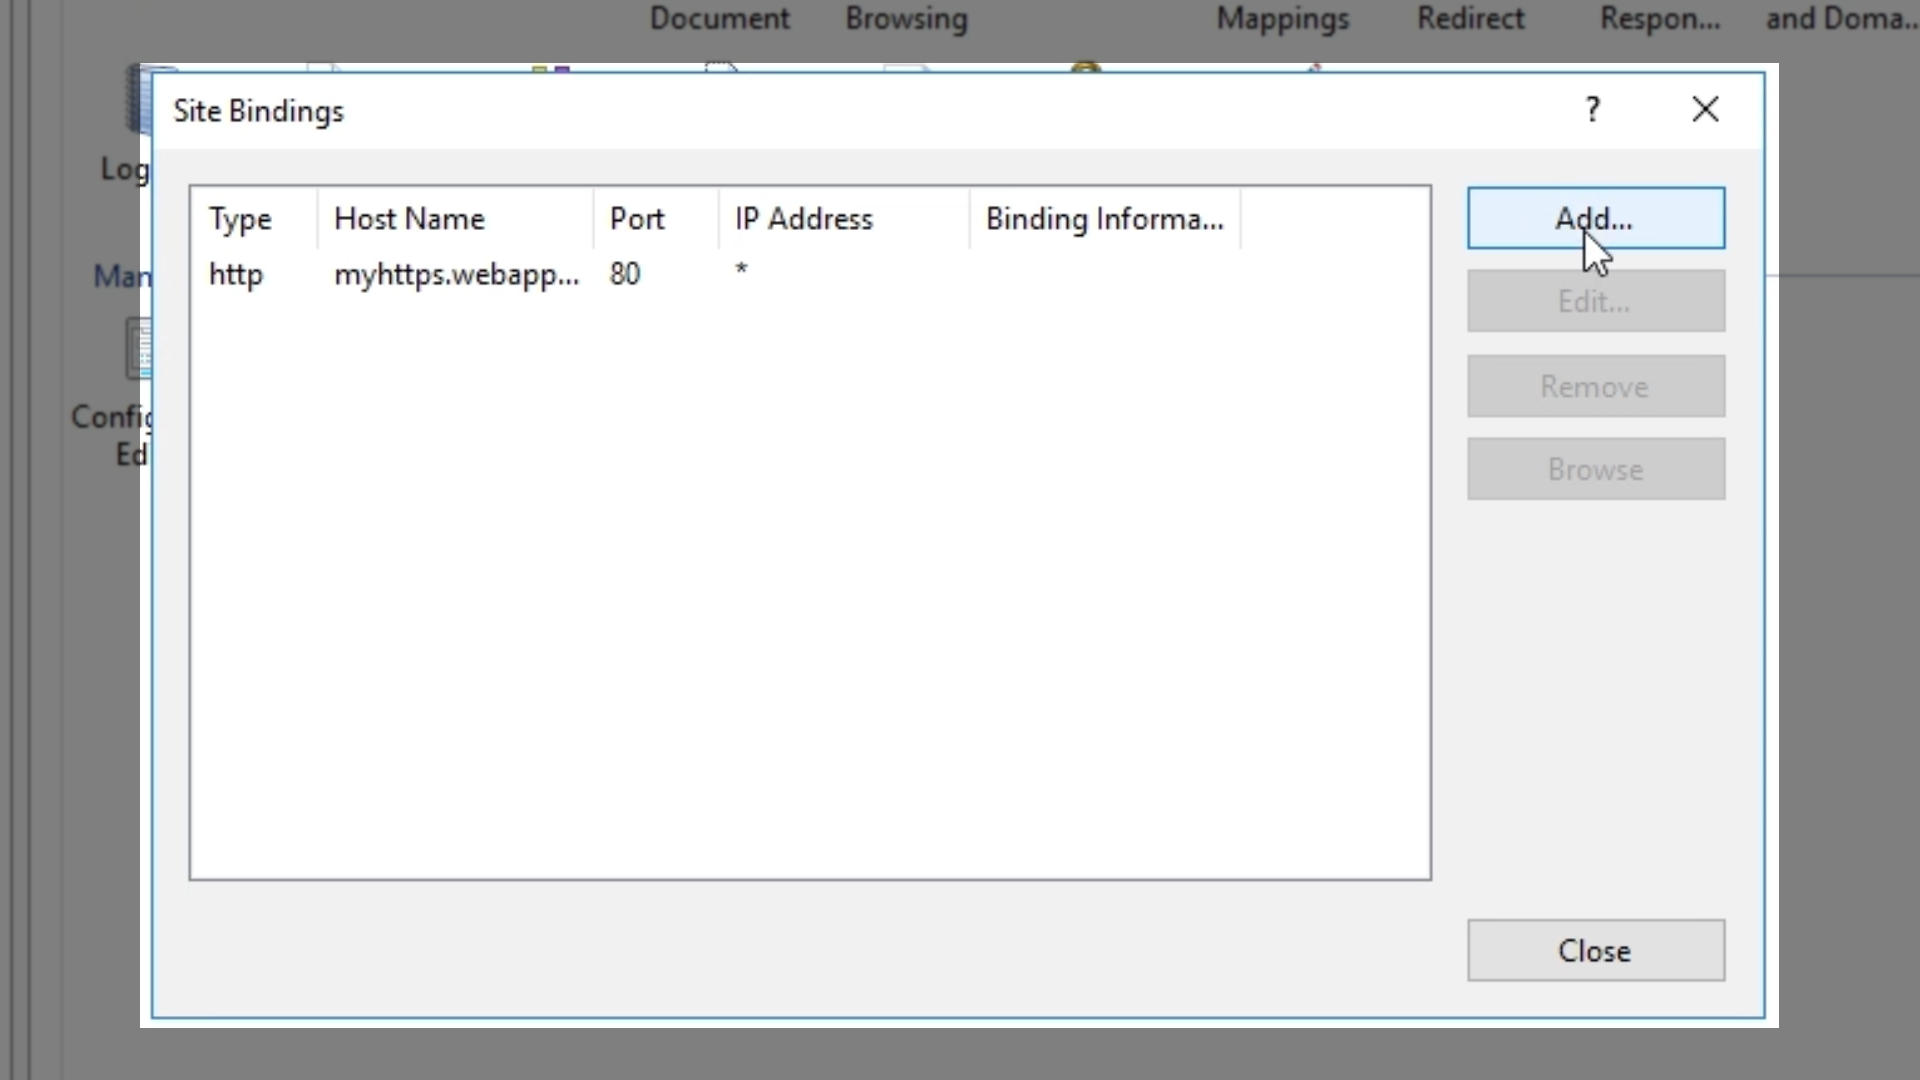Click the asterisk IP address cell

pos(741,270)
